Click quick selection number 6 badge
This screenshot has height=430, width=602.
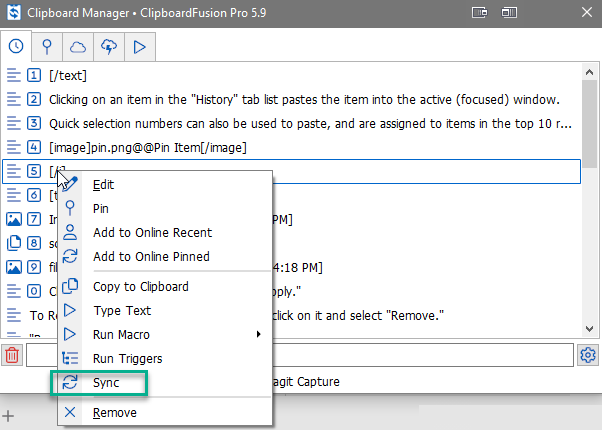[x=34, y=195]
